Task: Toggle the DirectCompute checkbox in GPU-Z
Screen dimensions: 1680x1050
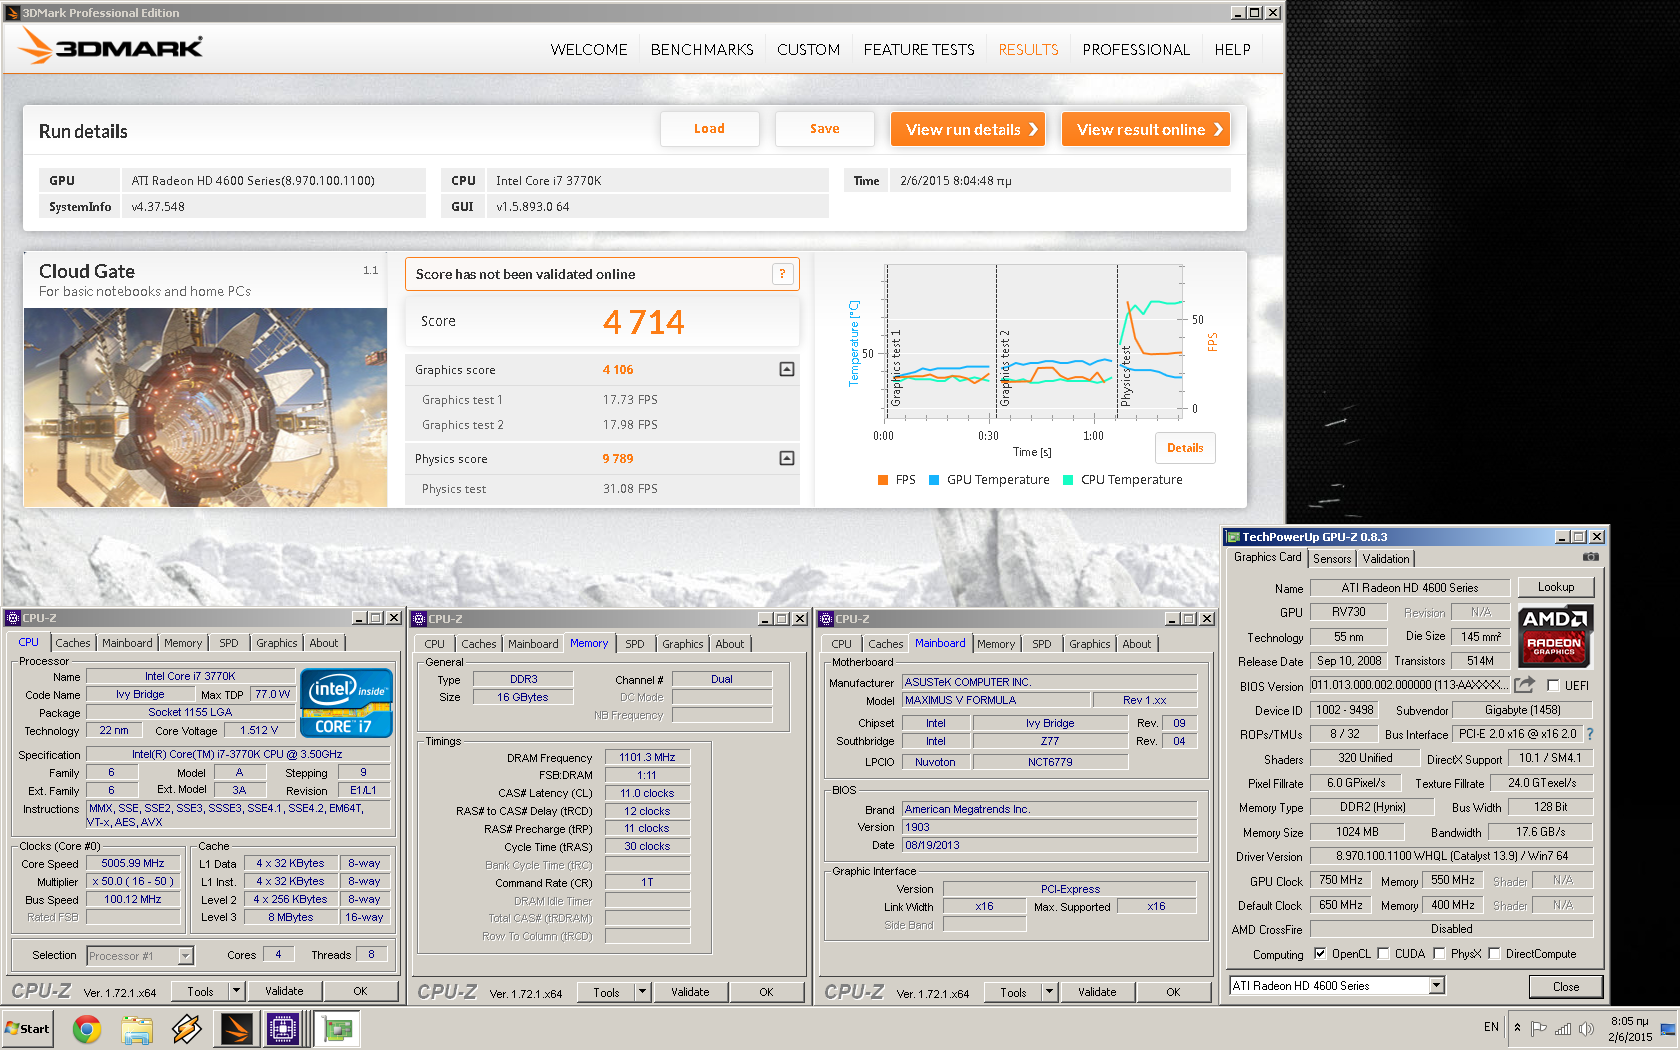Action: click(x=1494, y=953)
